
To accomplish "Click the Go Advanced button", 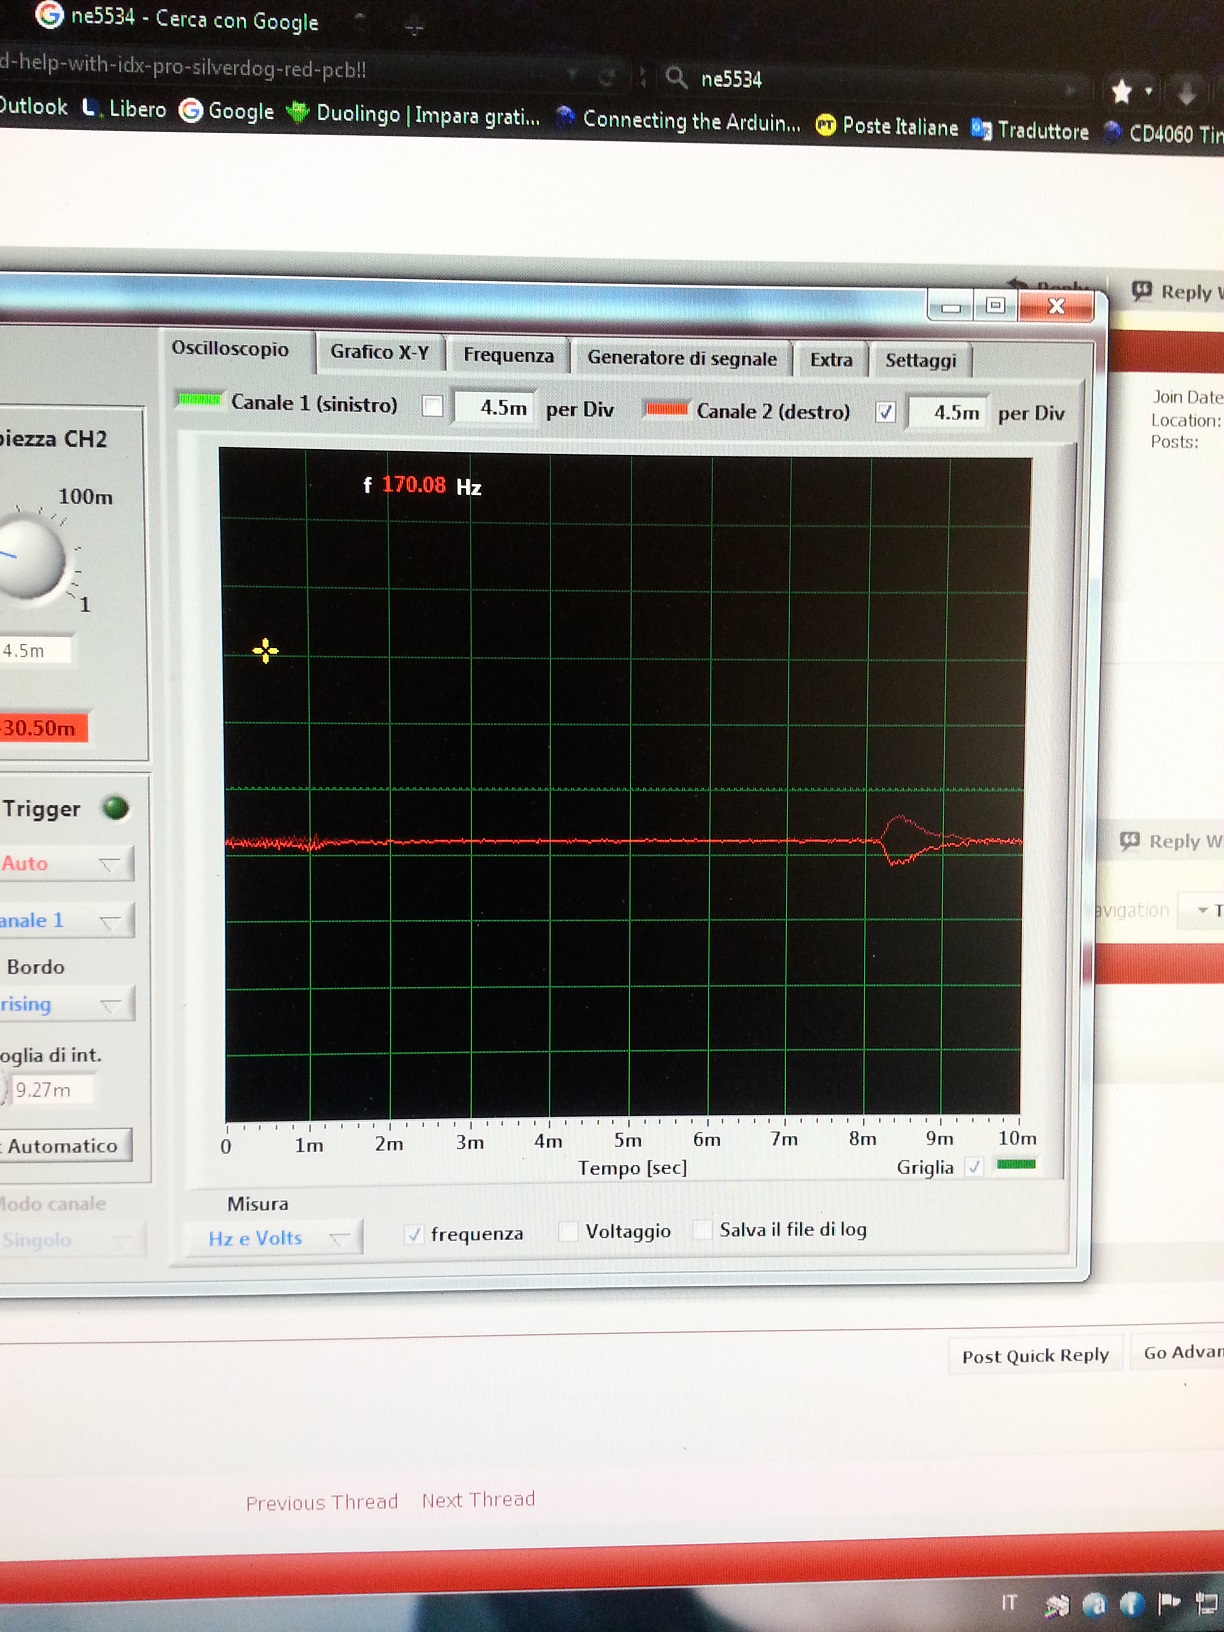I will click(1178, 1353).
